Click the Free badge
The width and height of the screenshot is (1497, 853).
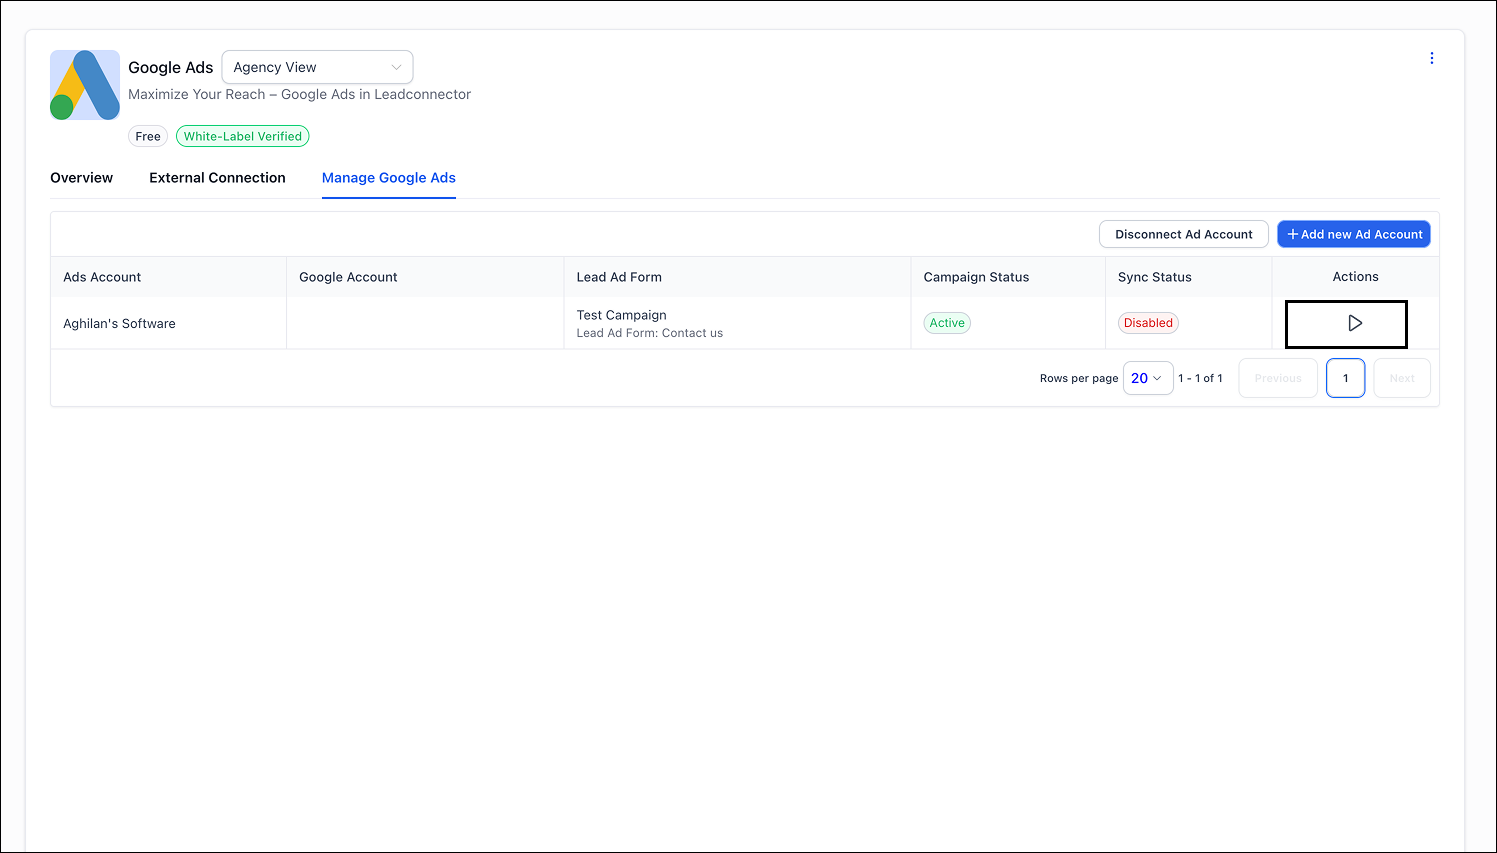click(x=148, y=136)
